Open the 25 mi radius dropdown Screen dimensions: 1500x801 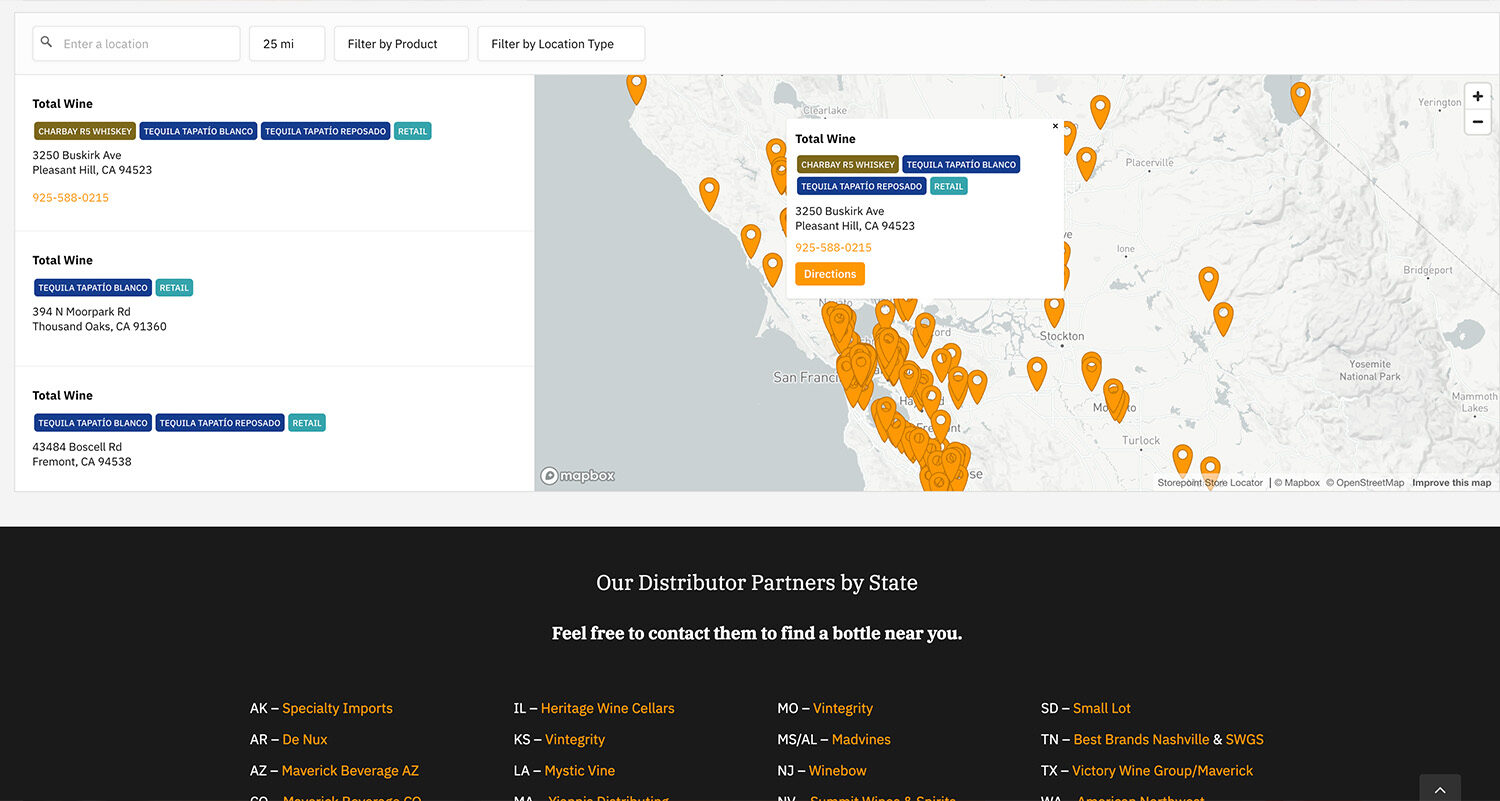[x=287, y=44]
